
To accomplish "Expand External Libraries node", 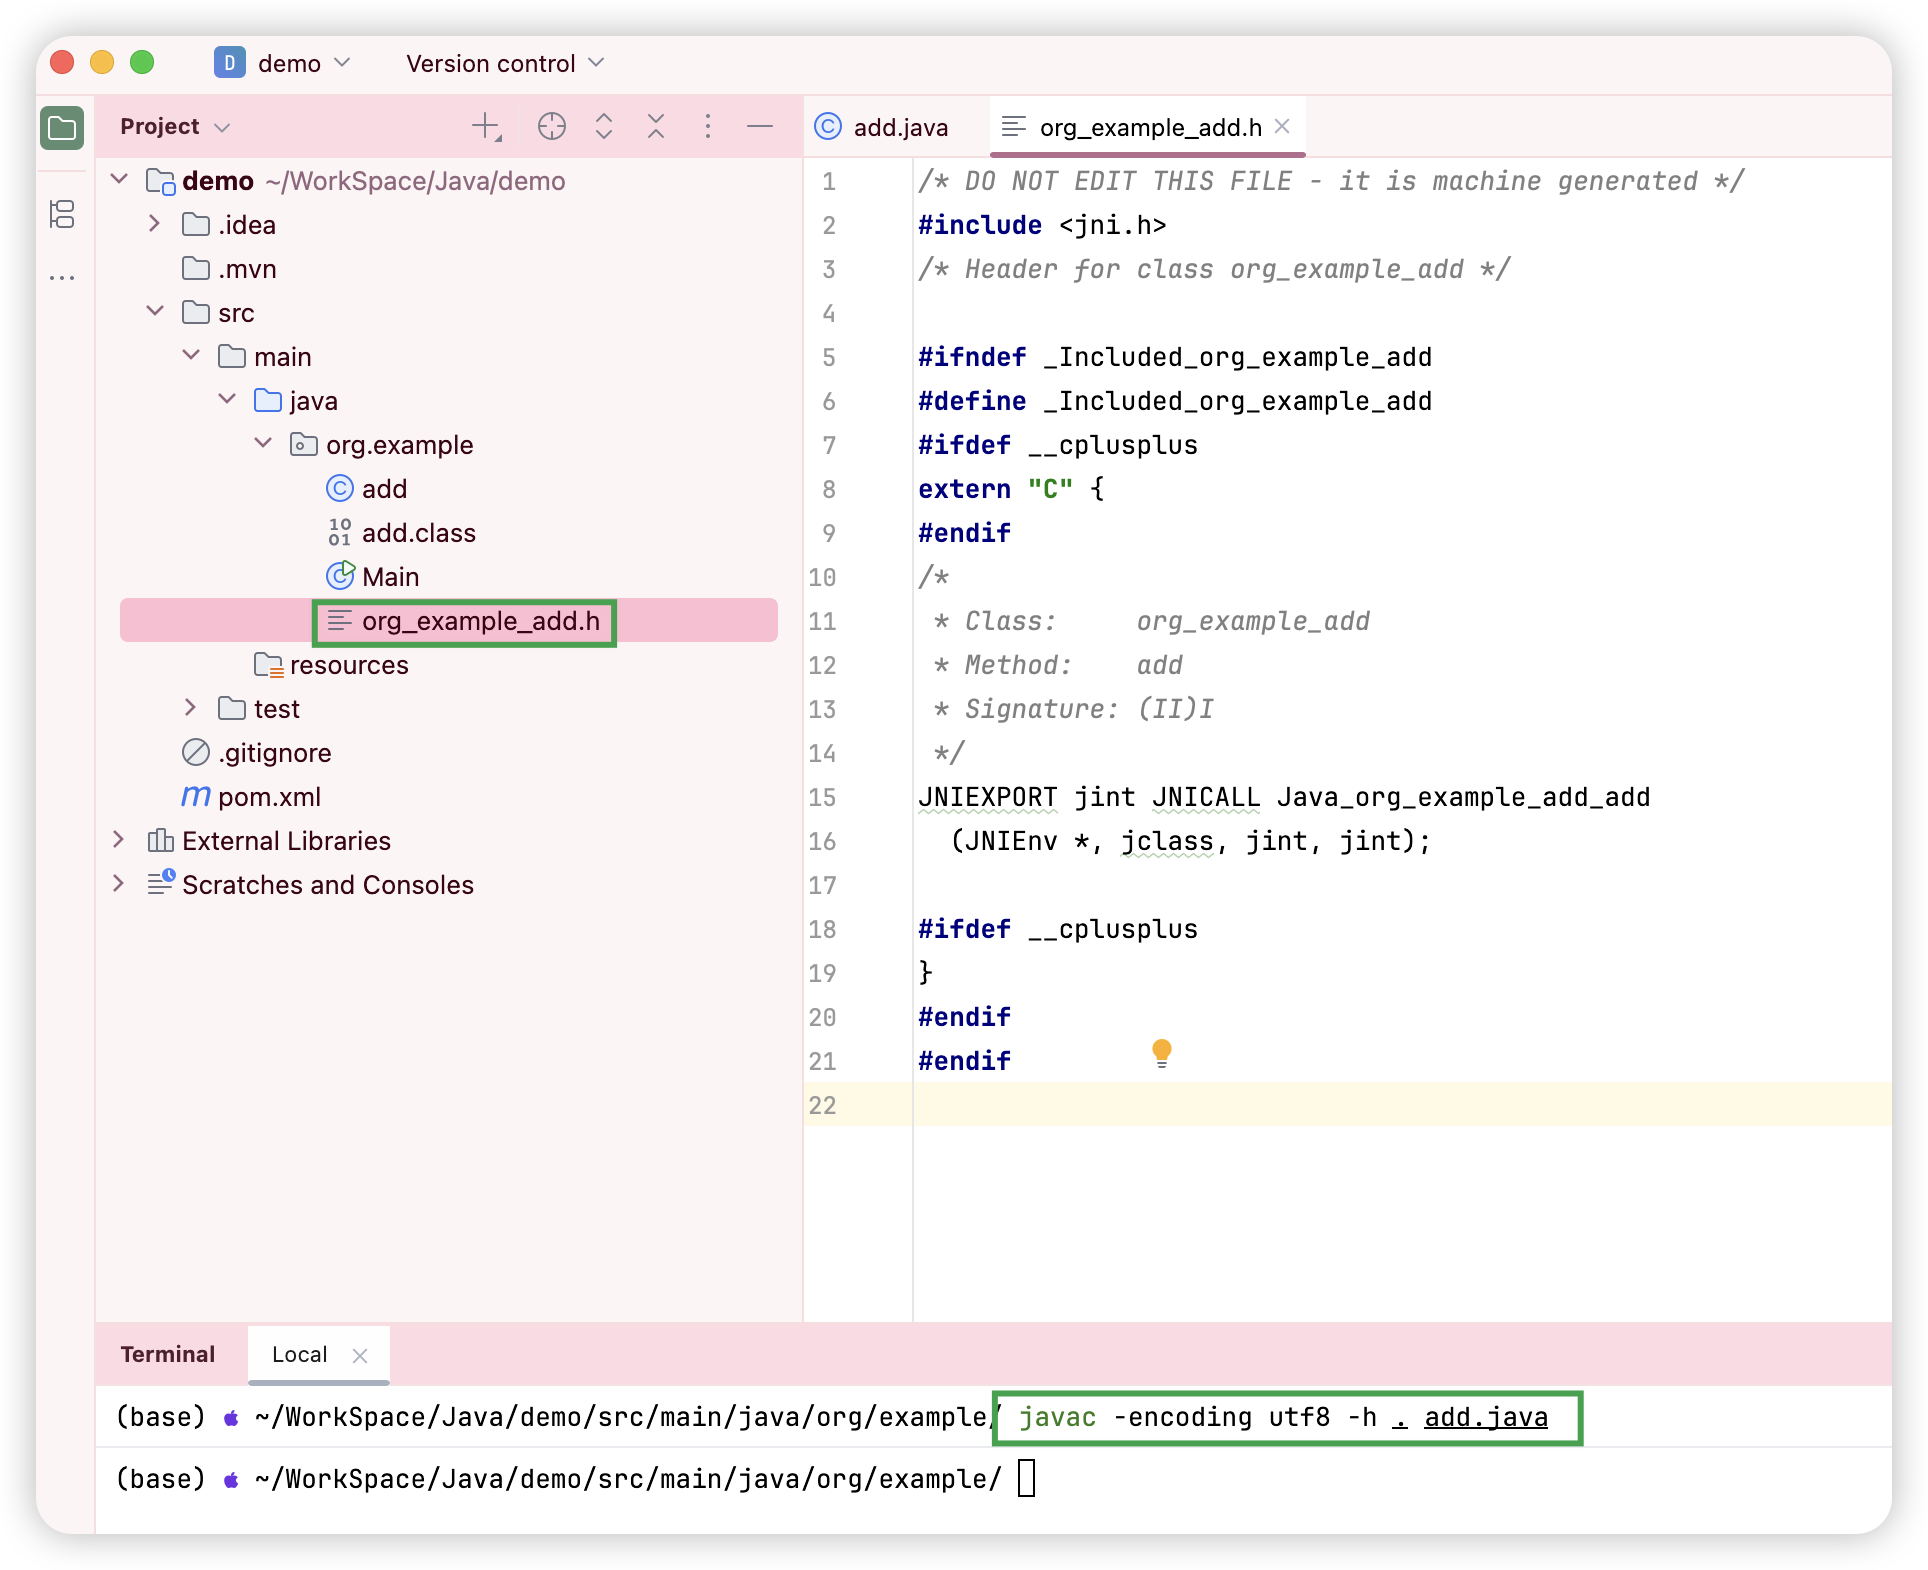I will coord(118,839).
